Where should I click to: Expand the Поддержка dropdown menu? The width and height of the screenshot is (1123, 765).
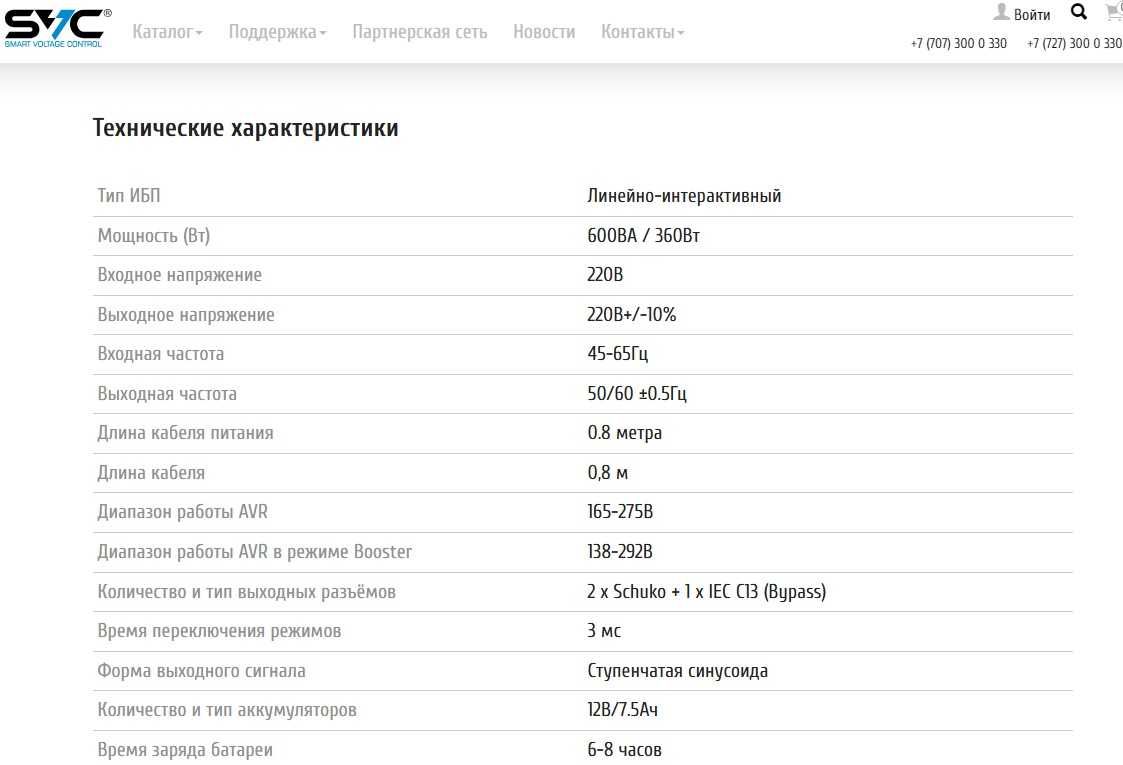(277, 32)
